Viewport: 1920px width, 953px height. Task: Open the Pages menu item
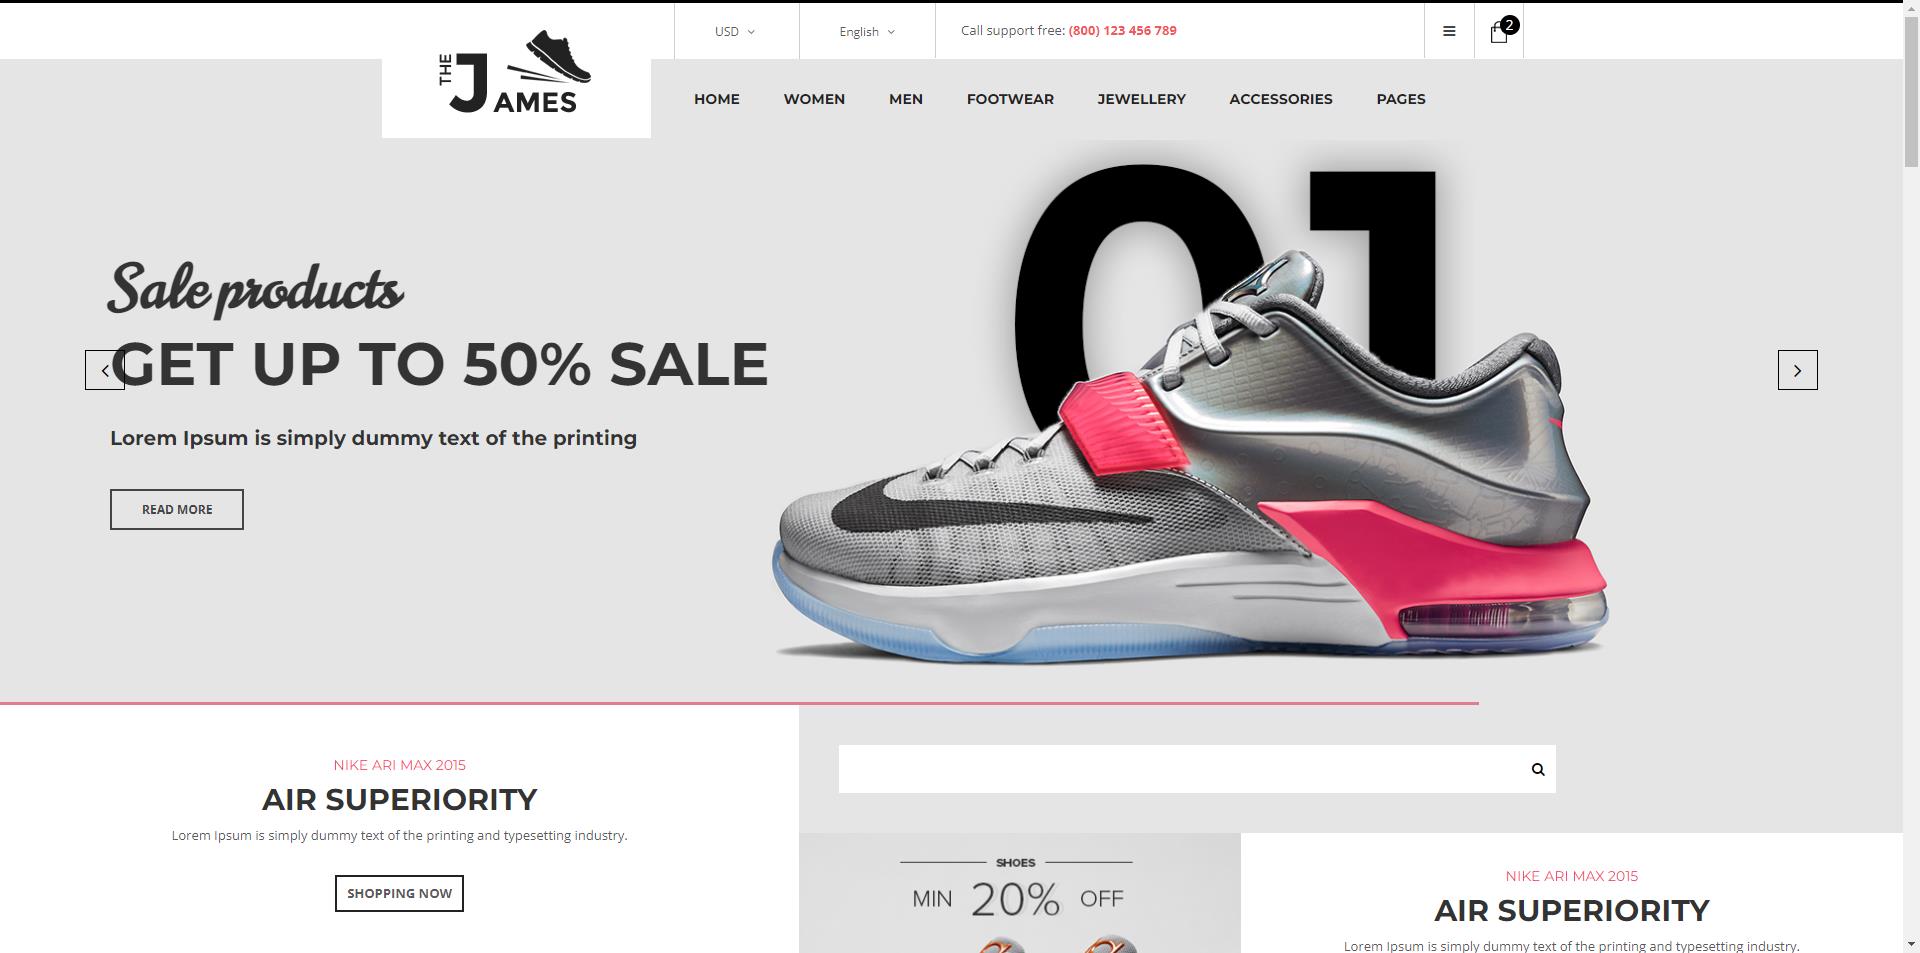(x=1401, y=99)
